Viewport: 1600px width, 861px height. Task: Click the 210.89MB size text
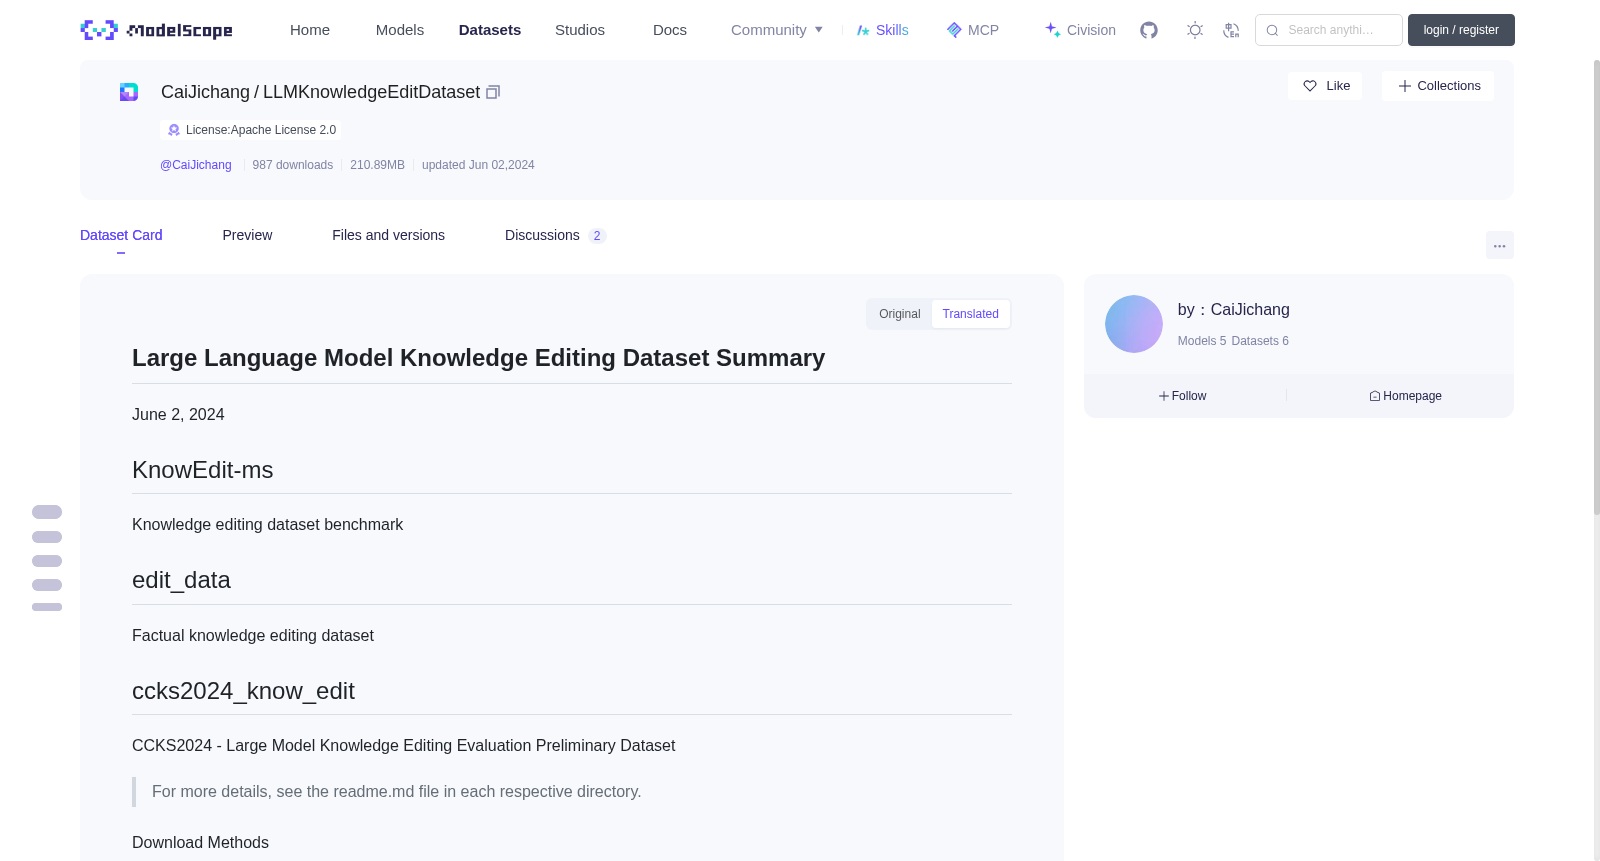point(377,165)
